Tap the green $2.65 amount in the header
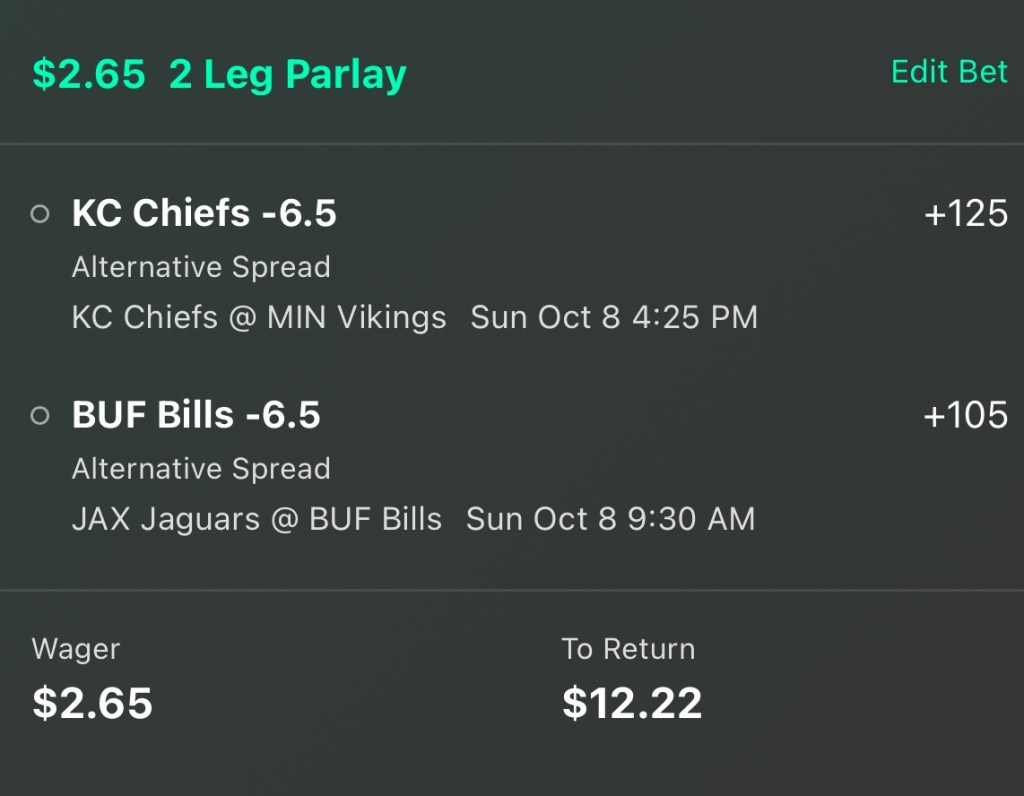The image size is (1024, 796). [x=89, y=75]
